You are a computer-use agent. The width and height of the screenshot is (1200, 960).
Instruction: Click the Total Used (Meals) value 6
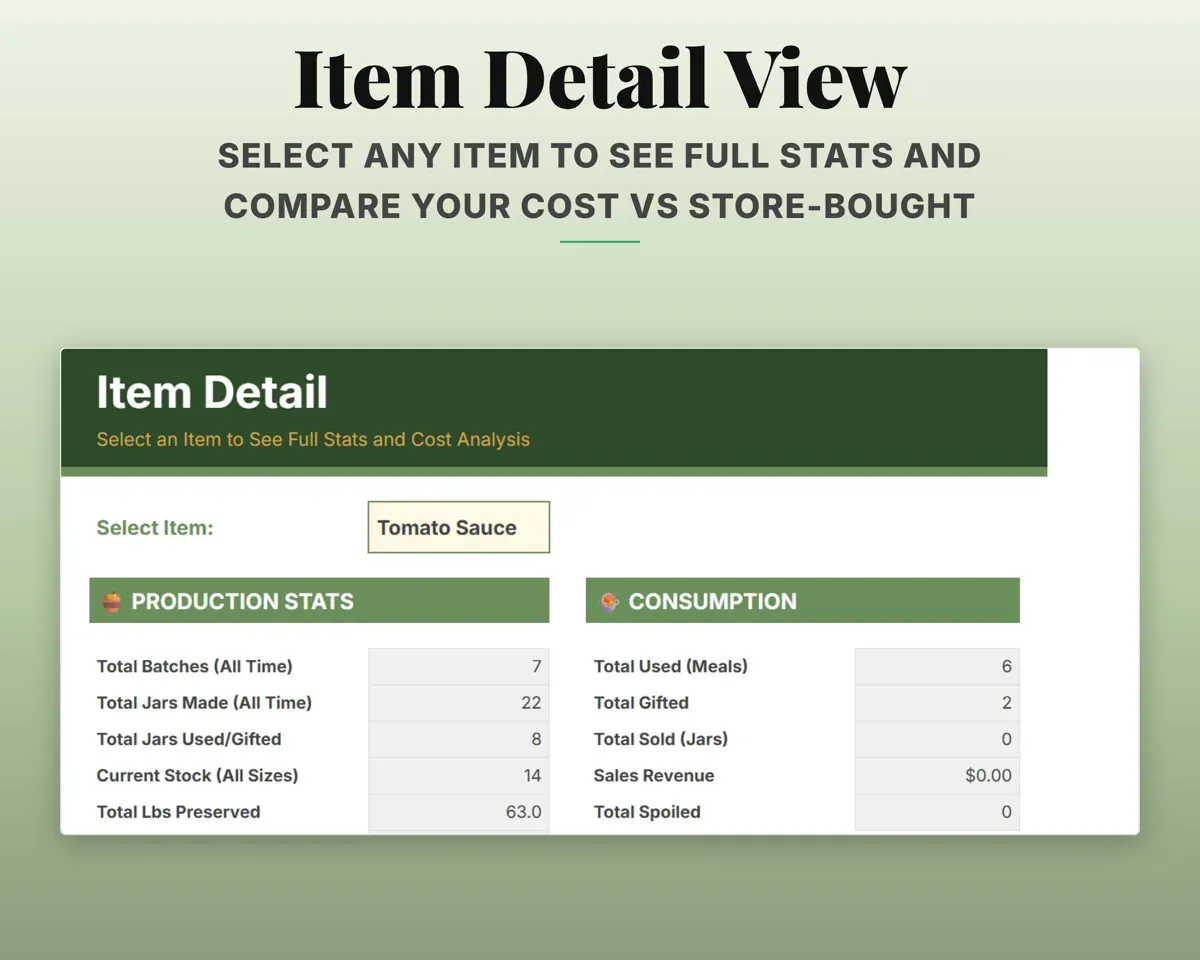[937, 666]
